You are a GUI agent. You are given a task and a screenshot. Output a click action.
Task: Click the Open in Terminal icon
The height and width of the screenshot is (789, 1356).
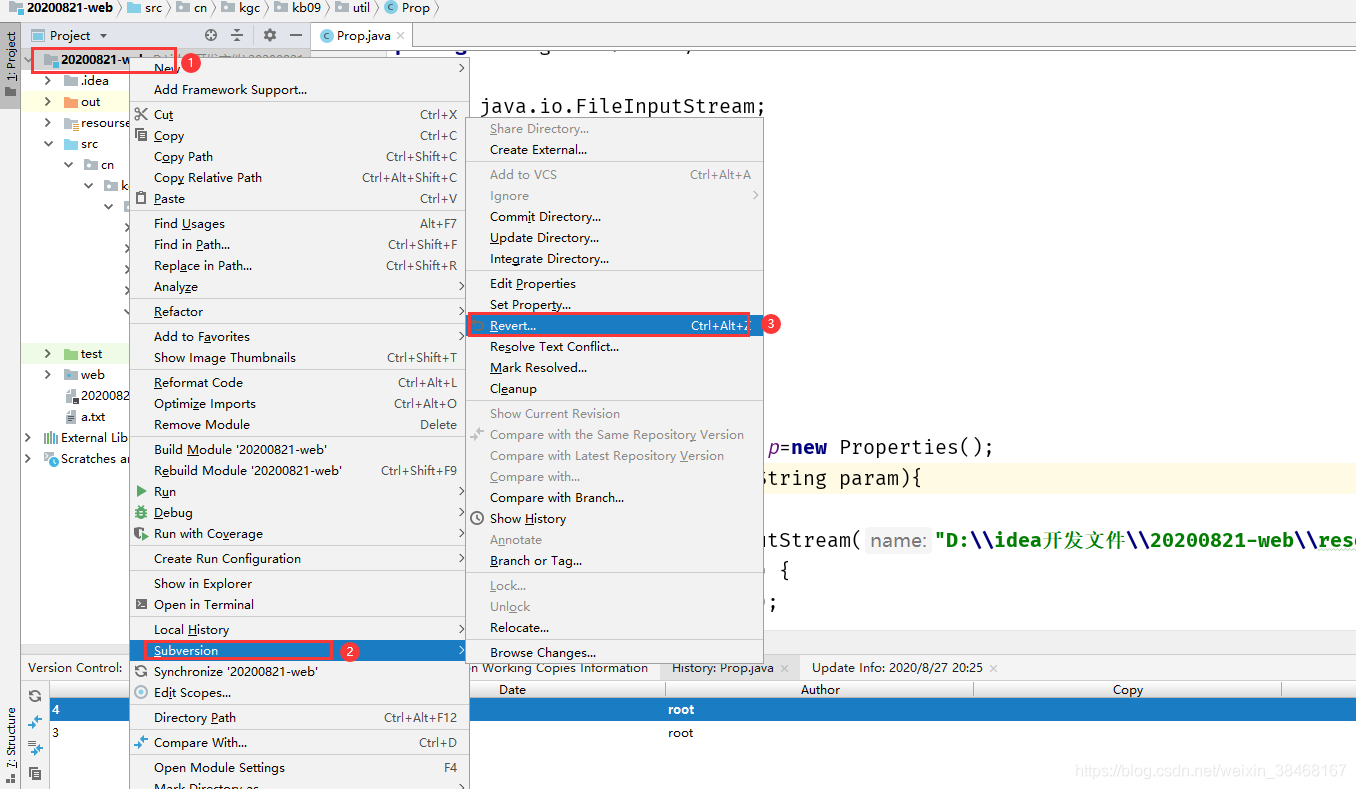click(141, 604)
